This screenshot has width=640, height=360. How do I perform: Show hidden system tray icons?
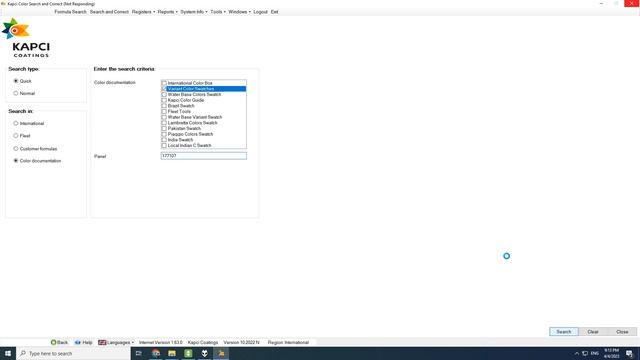pyautogui.click(x=577, y=353)
